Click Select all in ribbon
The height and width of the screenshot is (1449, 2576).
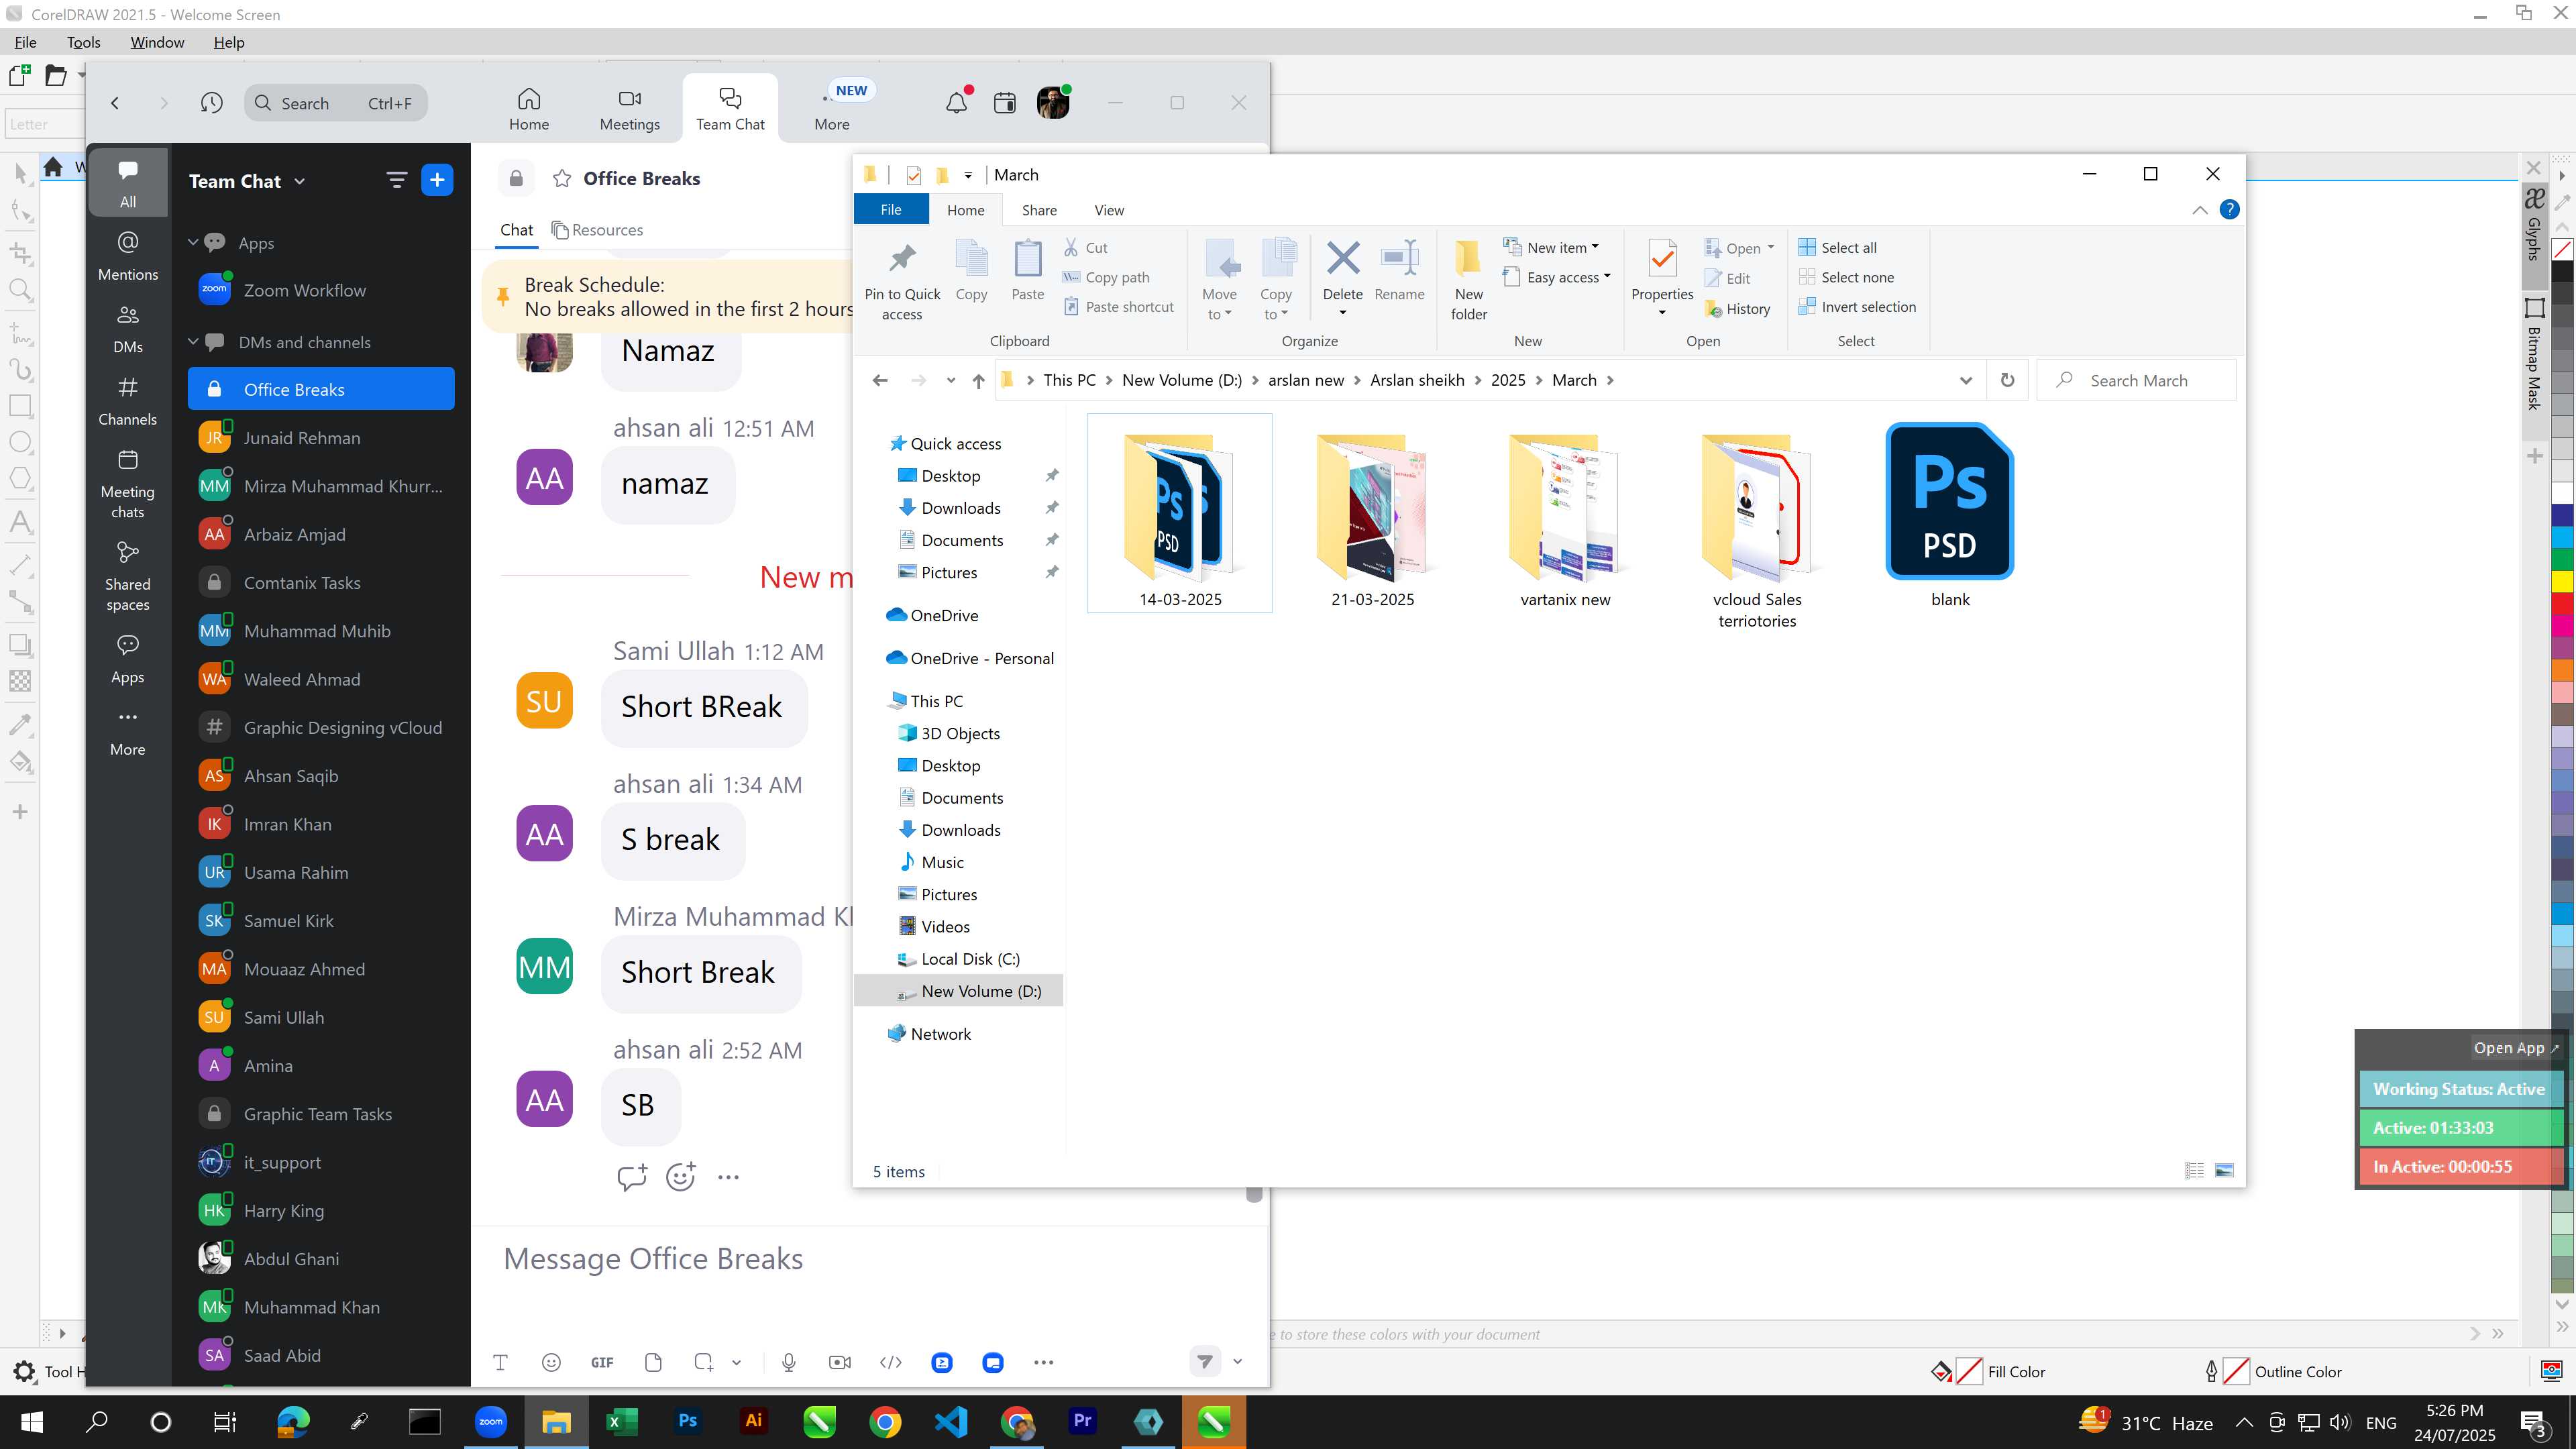tap(1837, 247)
